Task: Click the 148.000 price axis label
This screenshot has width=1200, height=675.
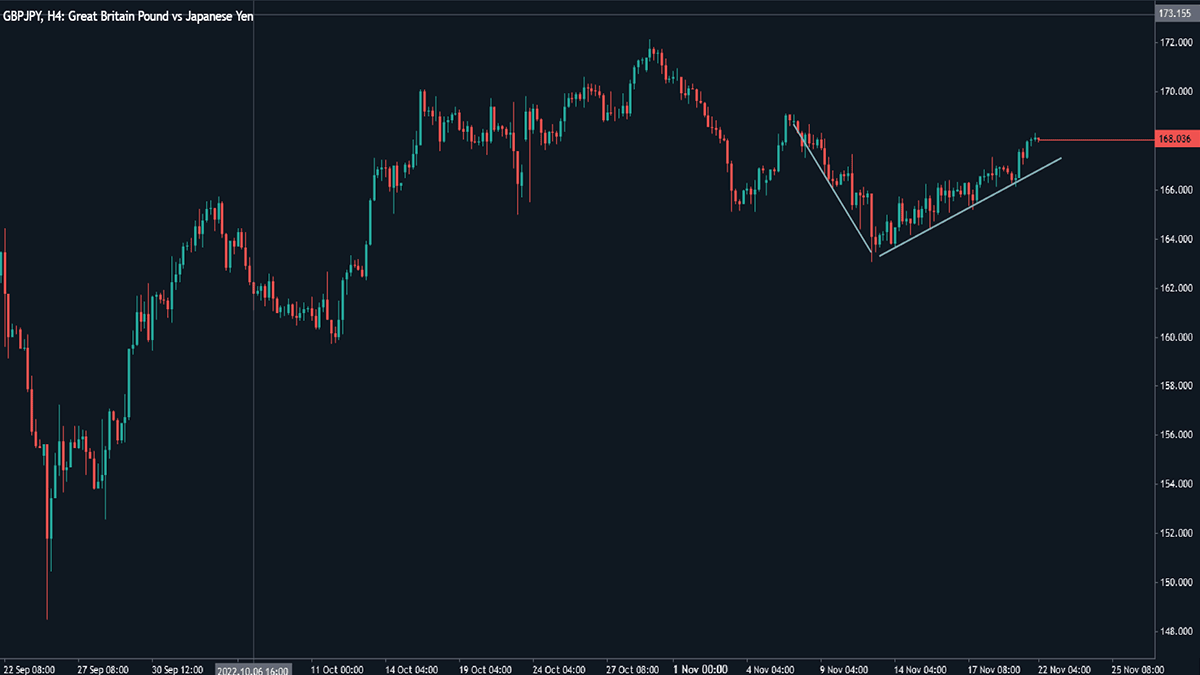Action: click(1175, 631)
